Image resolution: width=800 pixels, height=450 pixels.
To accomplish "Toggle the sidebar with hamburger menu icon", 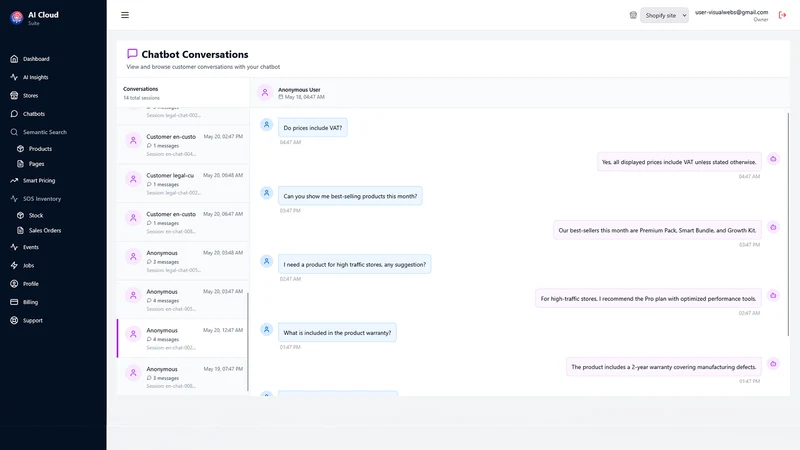I will click(x=125, y=15).
